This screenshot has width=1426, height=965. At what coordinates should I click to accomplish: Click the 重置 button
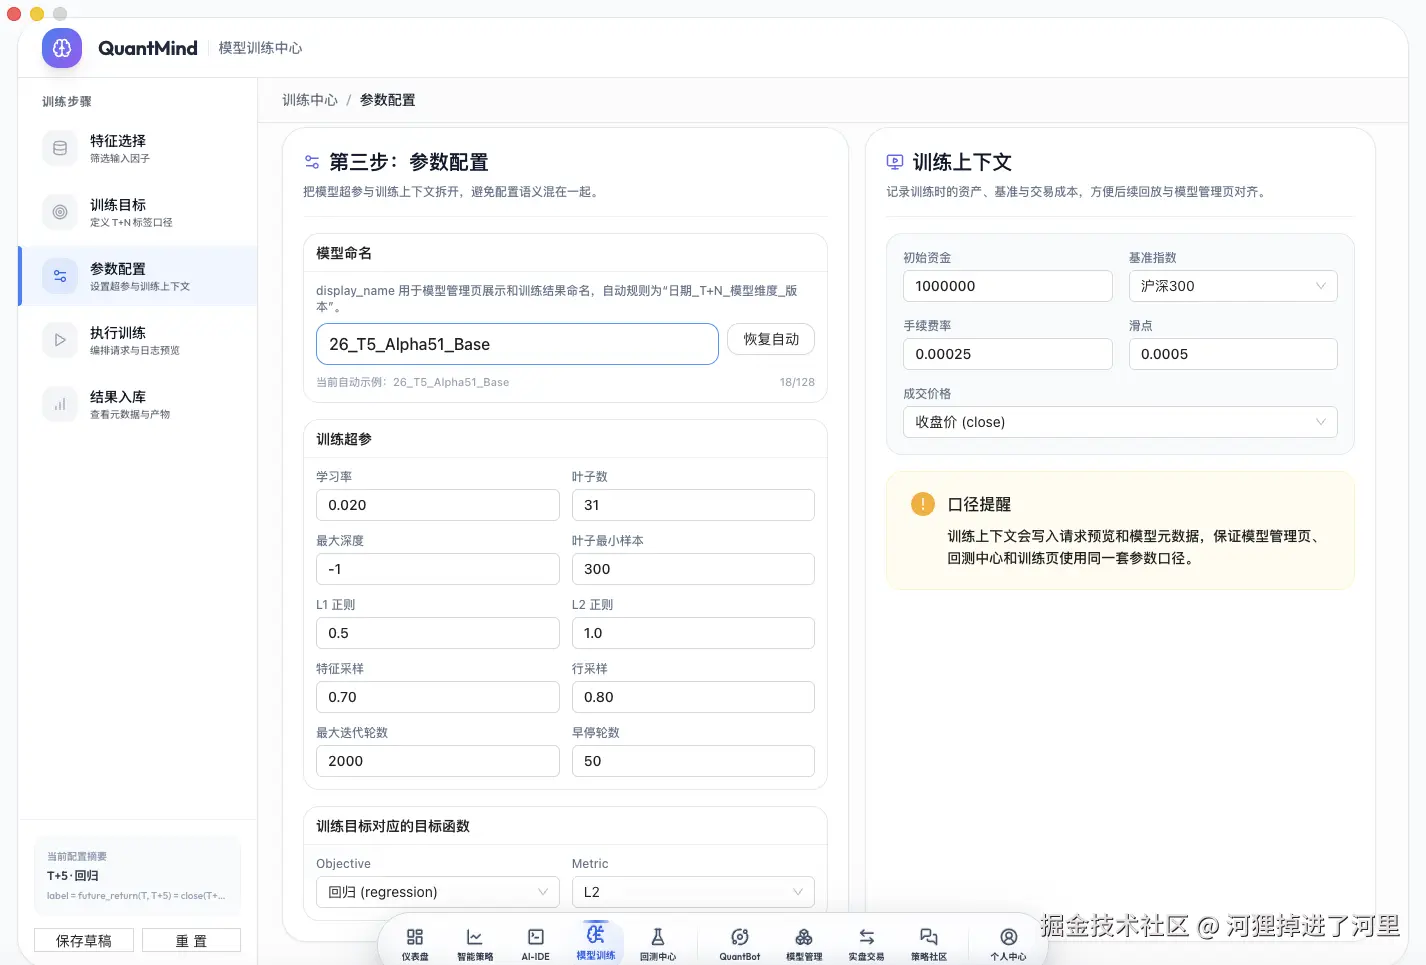pyautogui.click(x=191, y=941)
